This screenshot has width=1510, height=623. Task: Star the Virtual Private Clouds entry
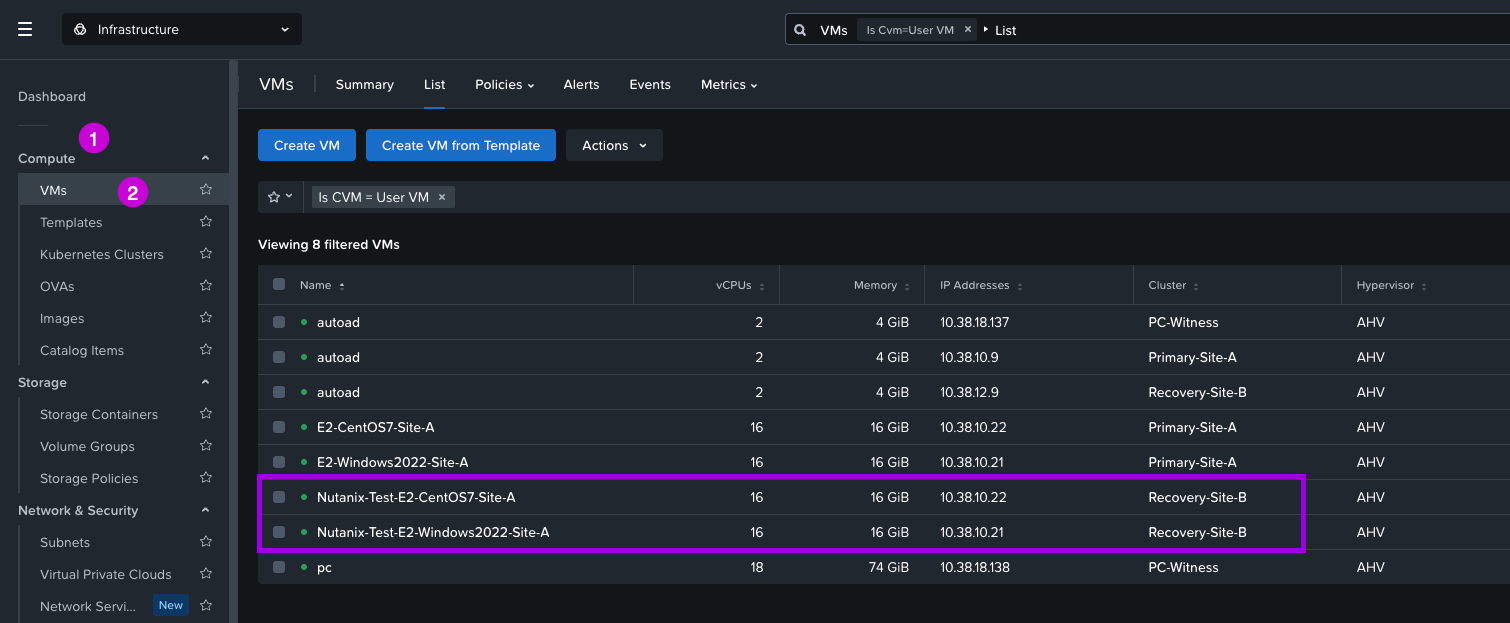tap(206, 573)
